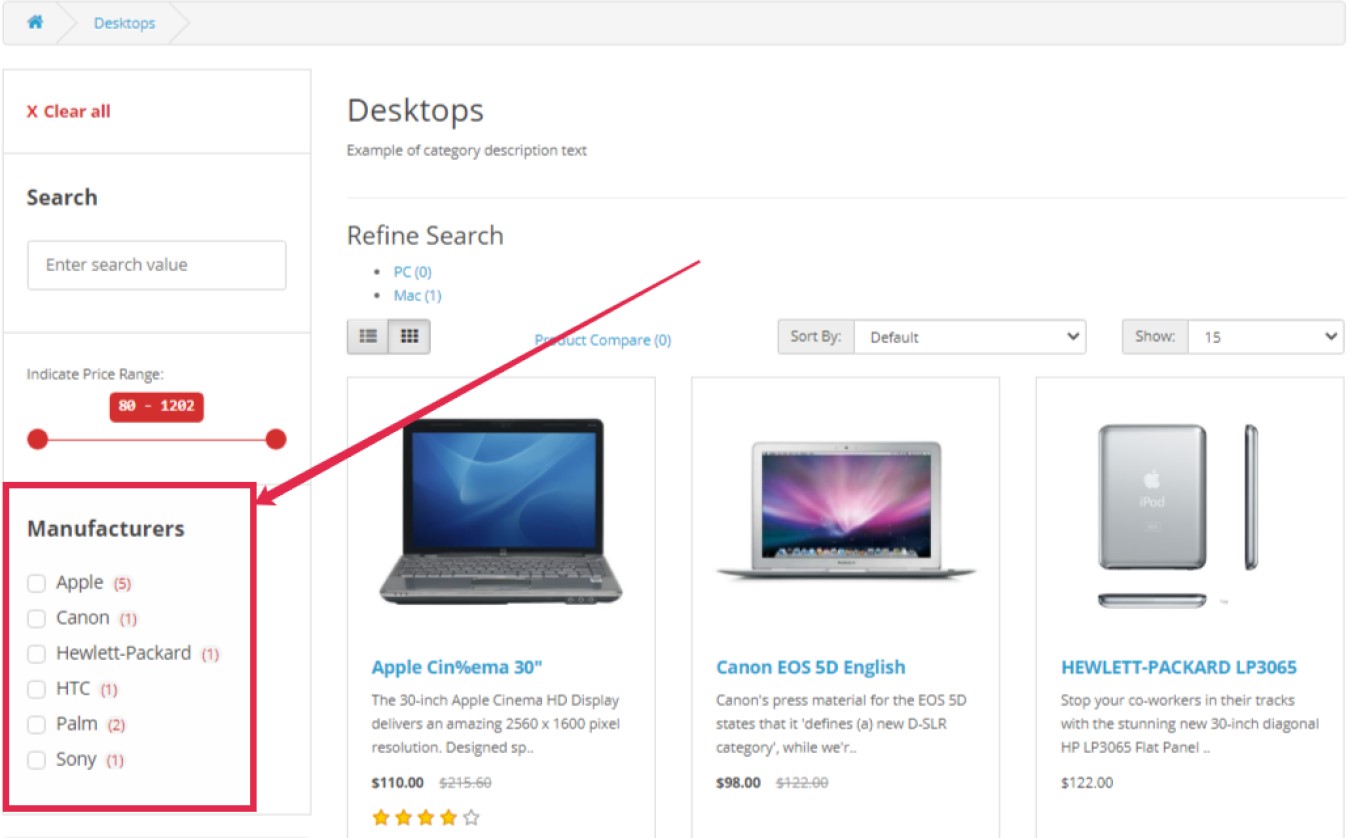1350x838 pixels.
Task: Click the Canon EOS 5D product image
Action: [x=846, y=511]
